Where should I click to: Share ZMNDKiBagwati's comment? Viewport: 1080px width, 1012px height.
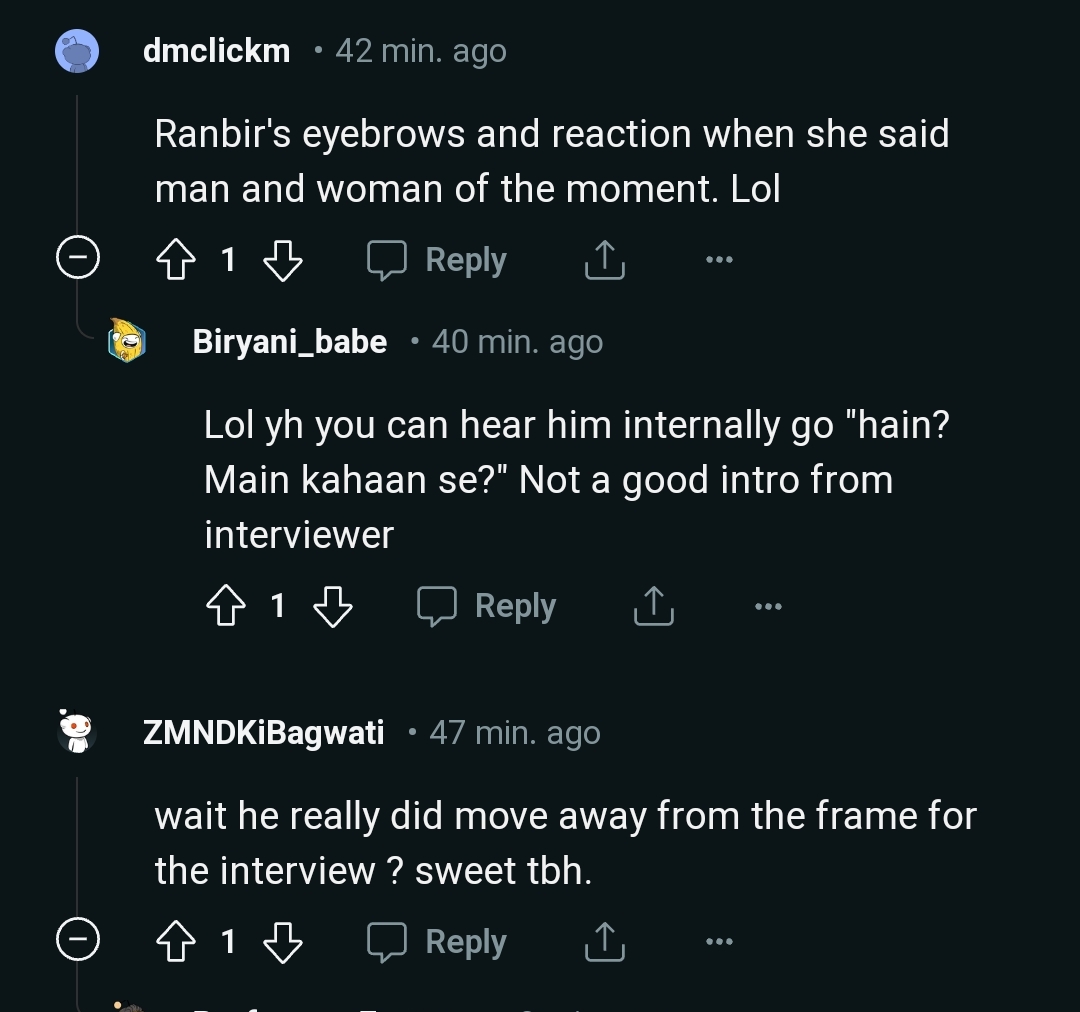pyautogui.click(x=603, y=942)
